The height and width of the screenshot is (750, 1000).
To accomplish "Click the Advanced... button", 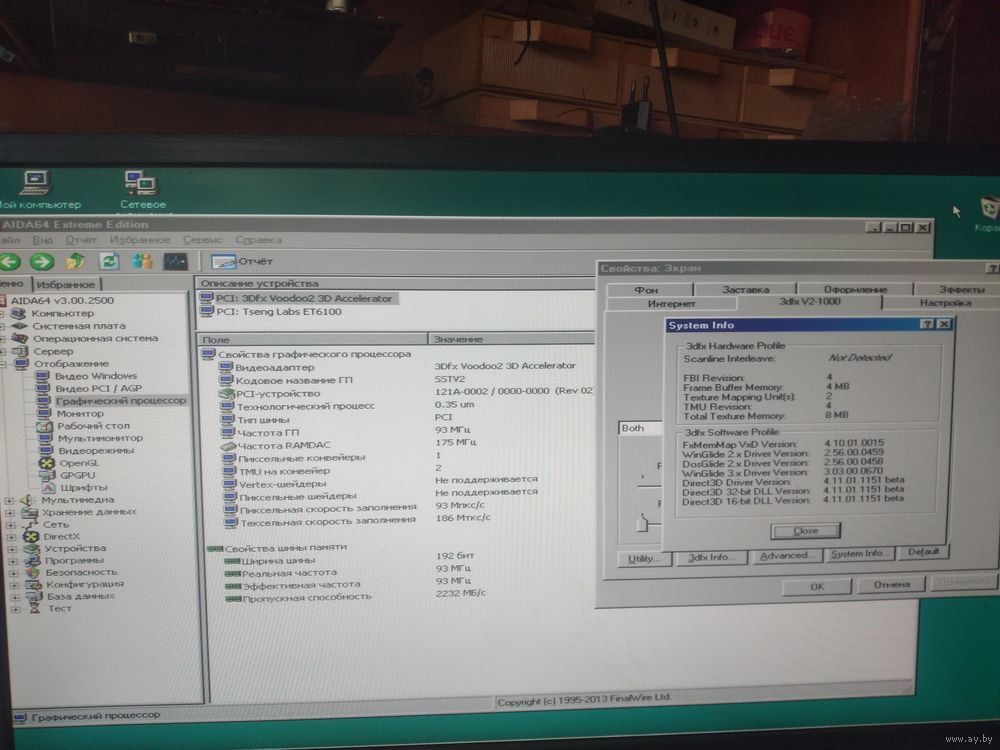I will [x=785, y=556].
